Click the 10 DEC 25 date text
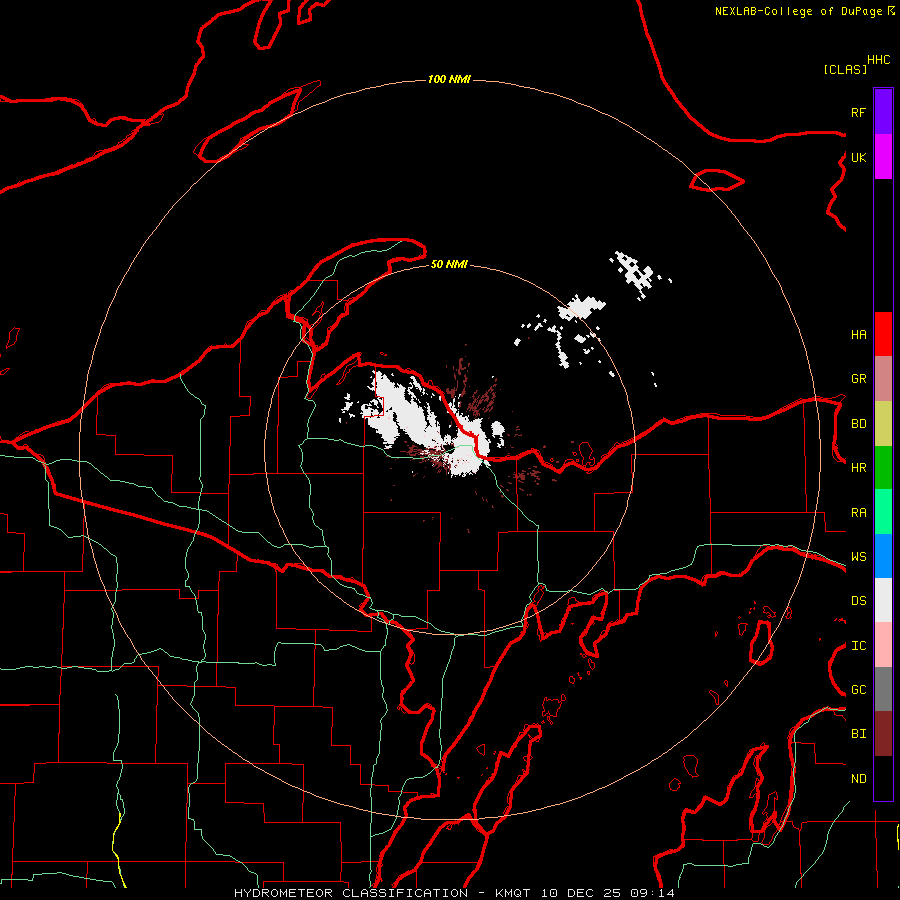900x900 pixels. click(x=580, y=893)
